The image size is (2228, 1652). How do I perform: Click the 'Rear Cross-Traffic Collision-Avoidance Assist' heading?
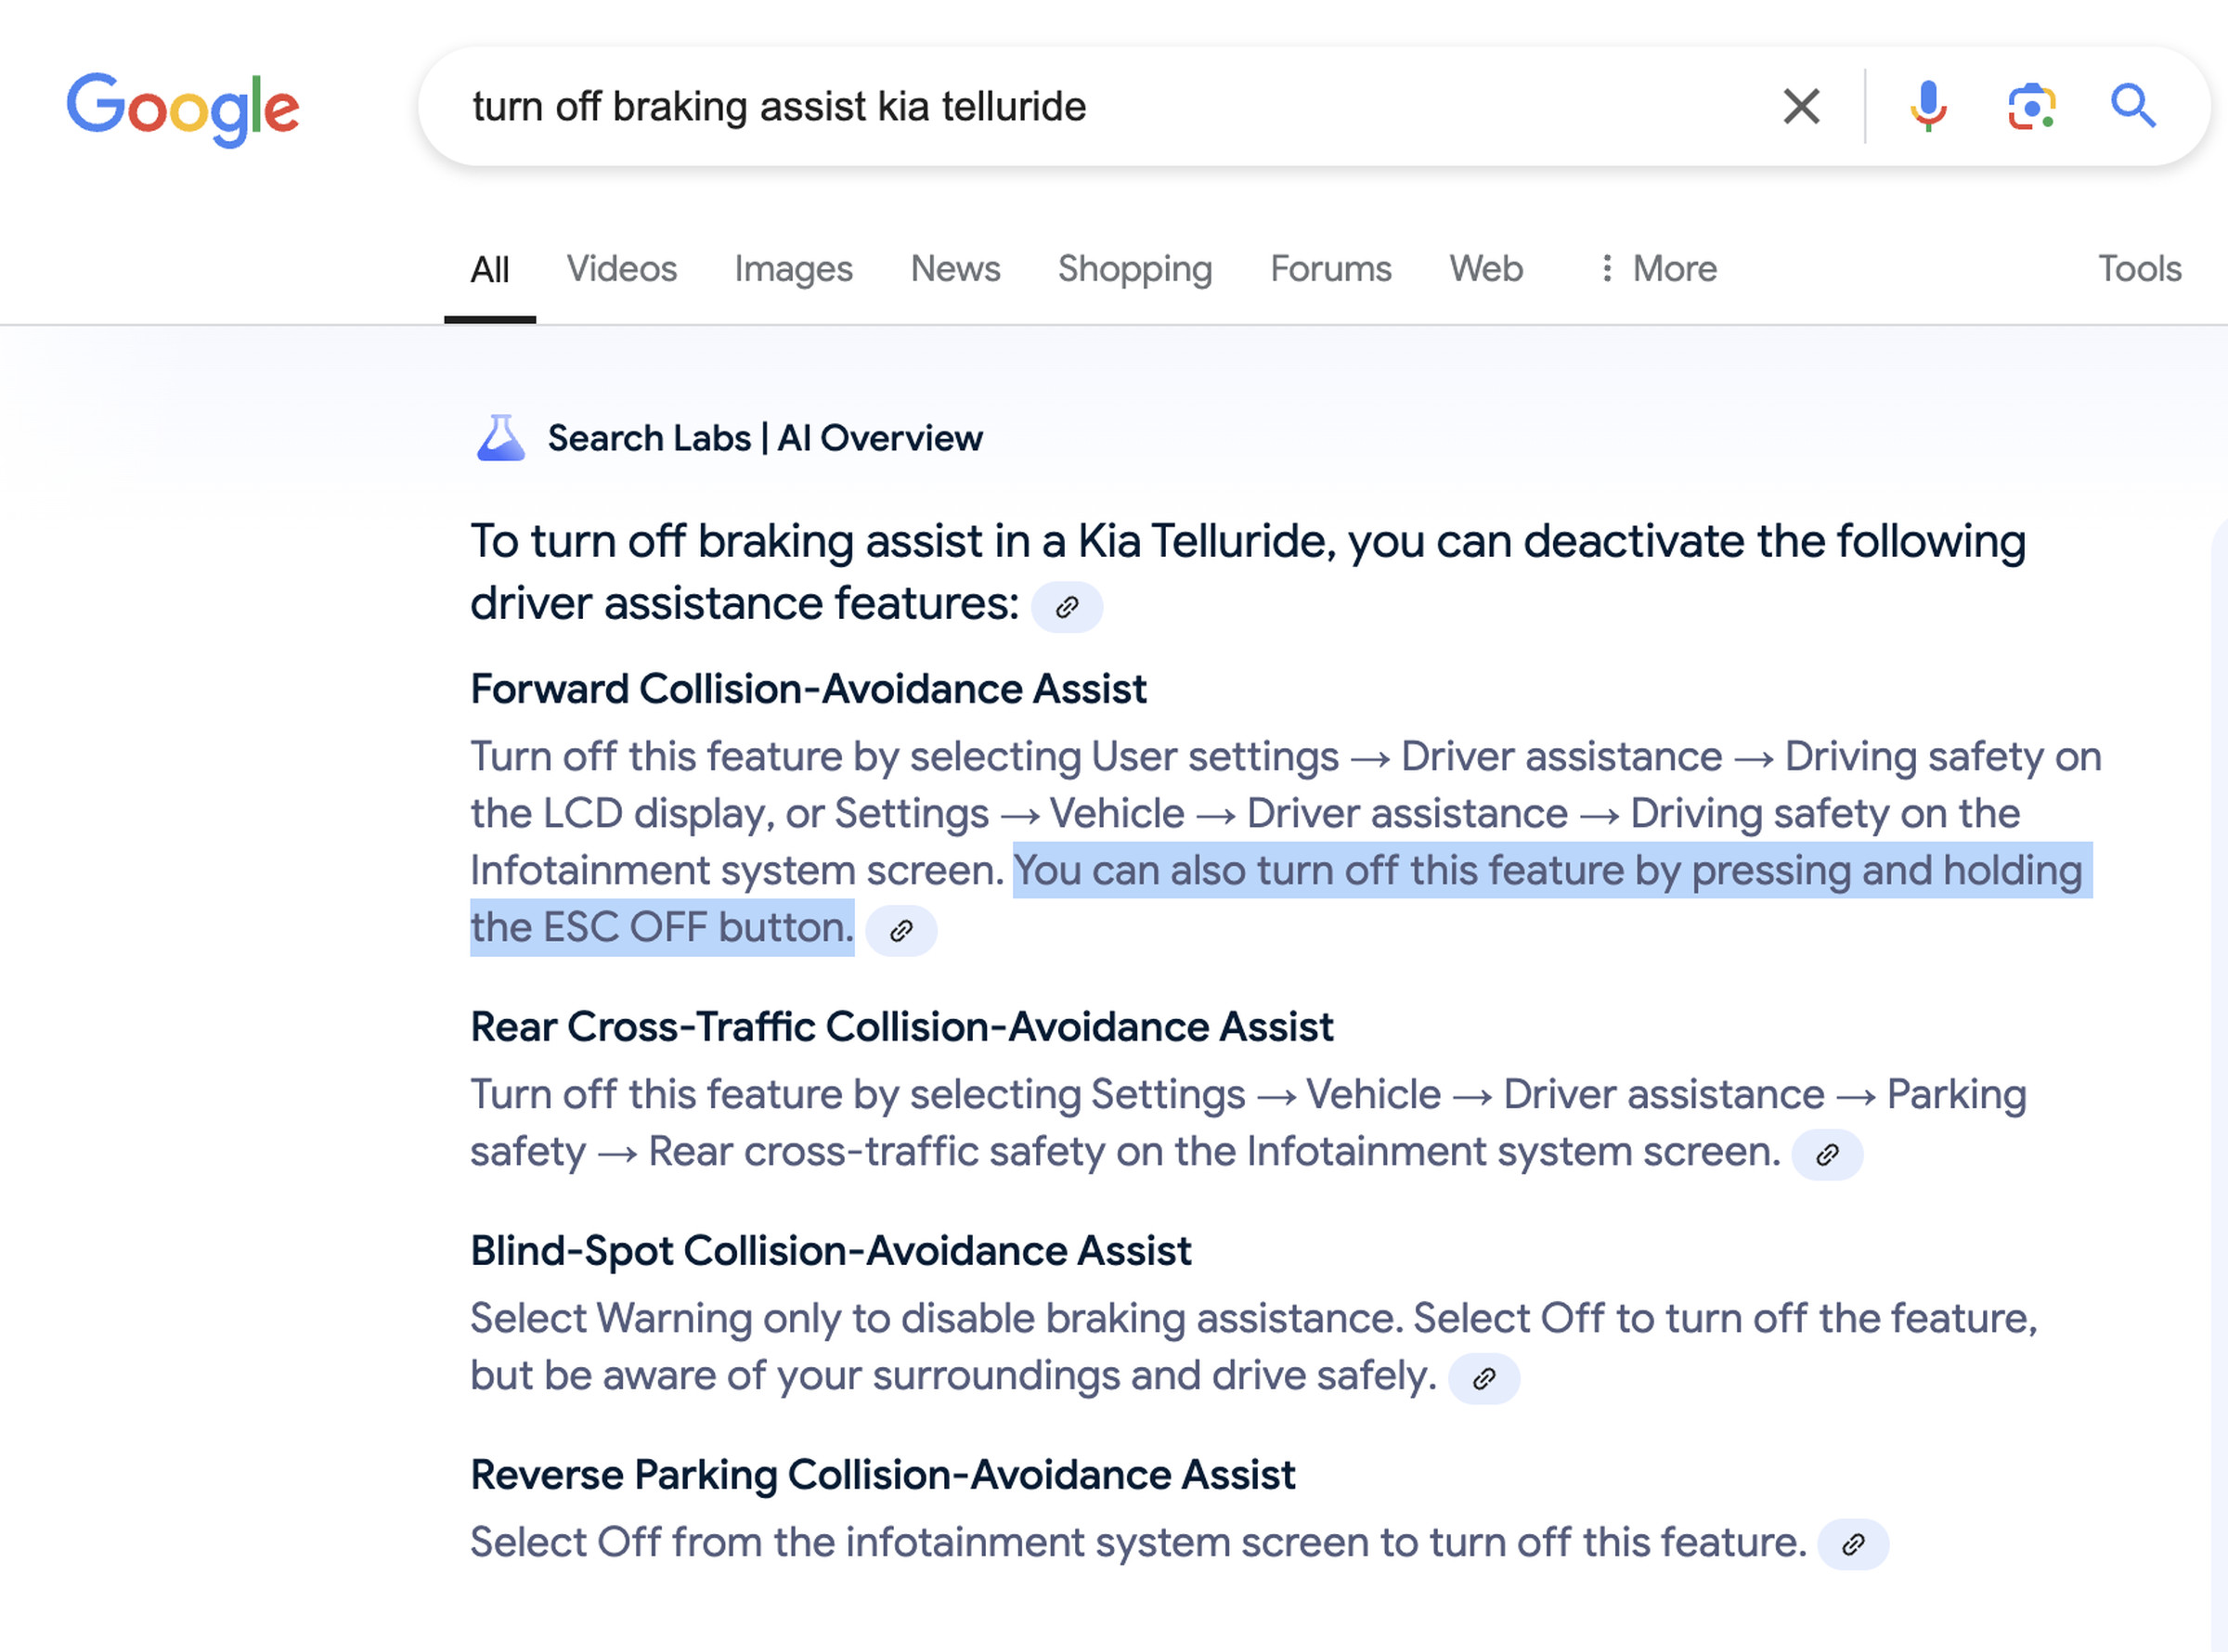(x=902, y=1027)
